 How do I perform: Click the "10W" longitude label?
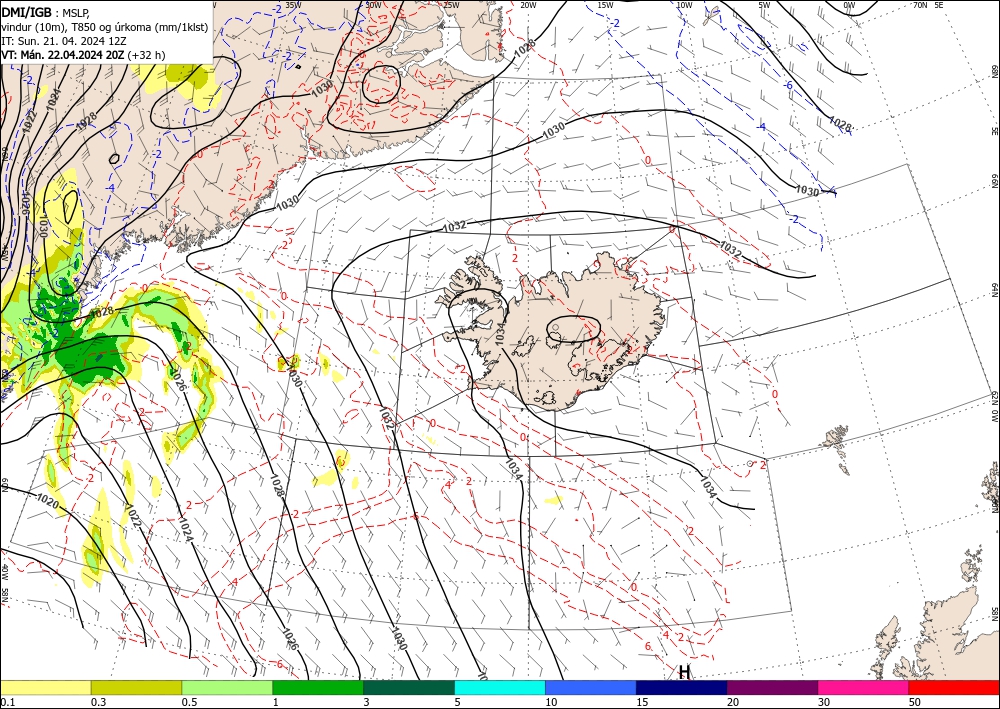coord(684,5)
